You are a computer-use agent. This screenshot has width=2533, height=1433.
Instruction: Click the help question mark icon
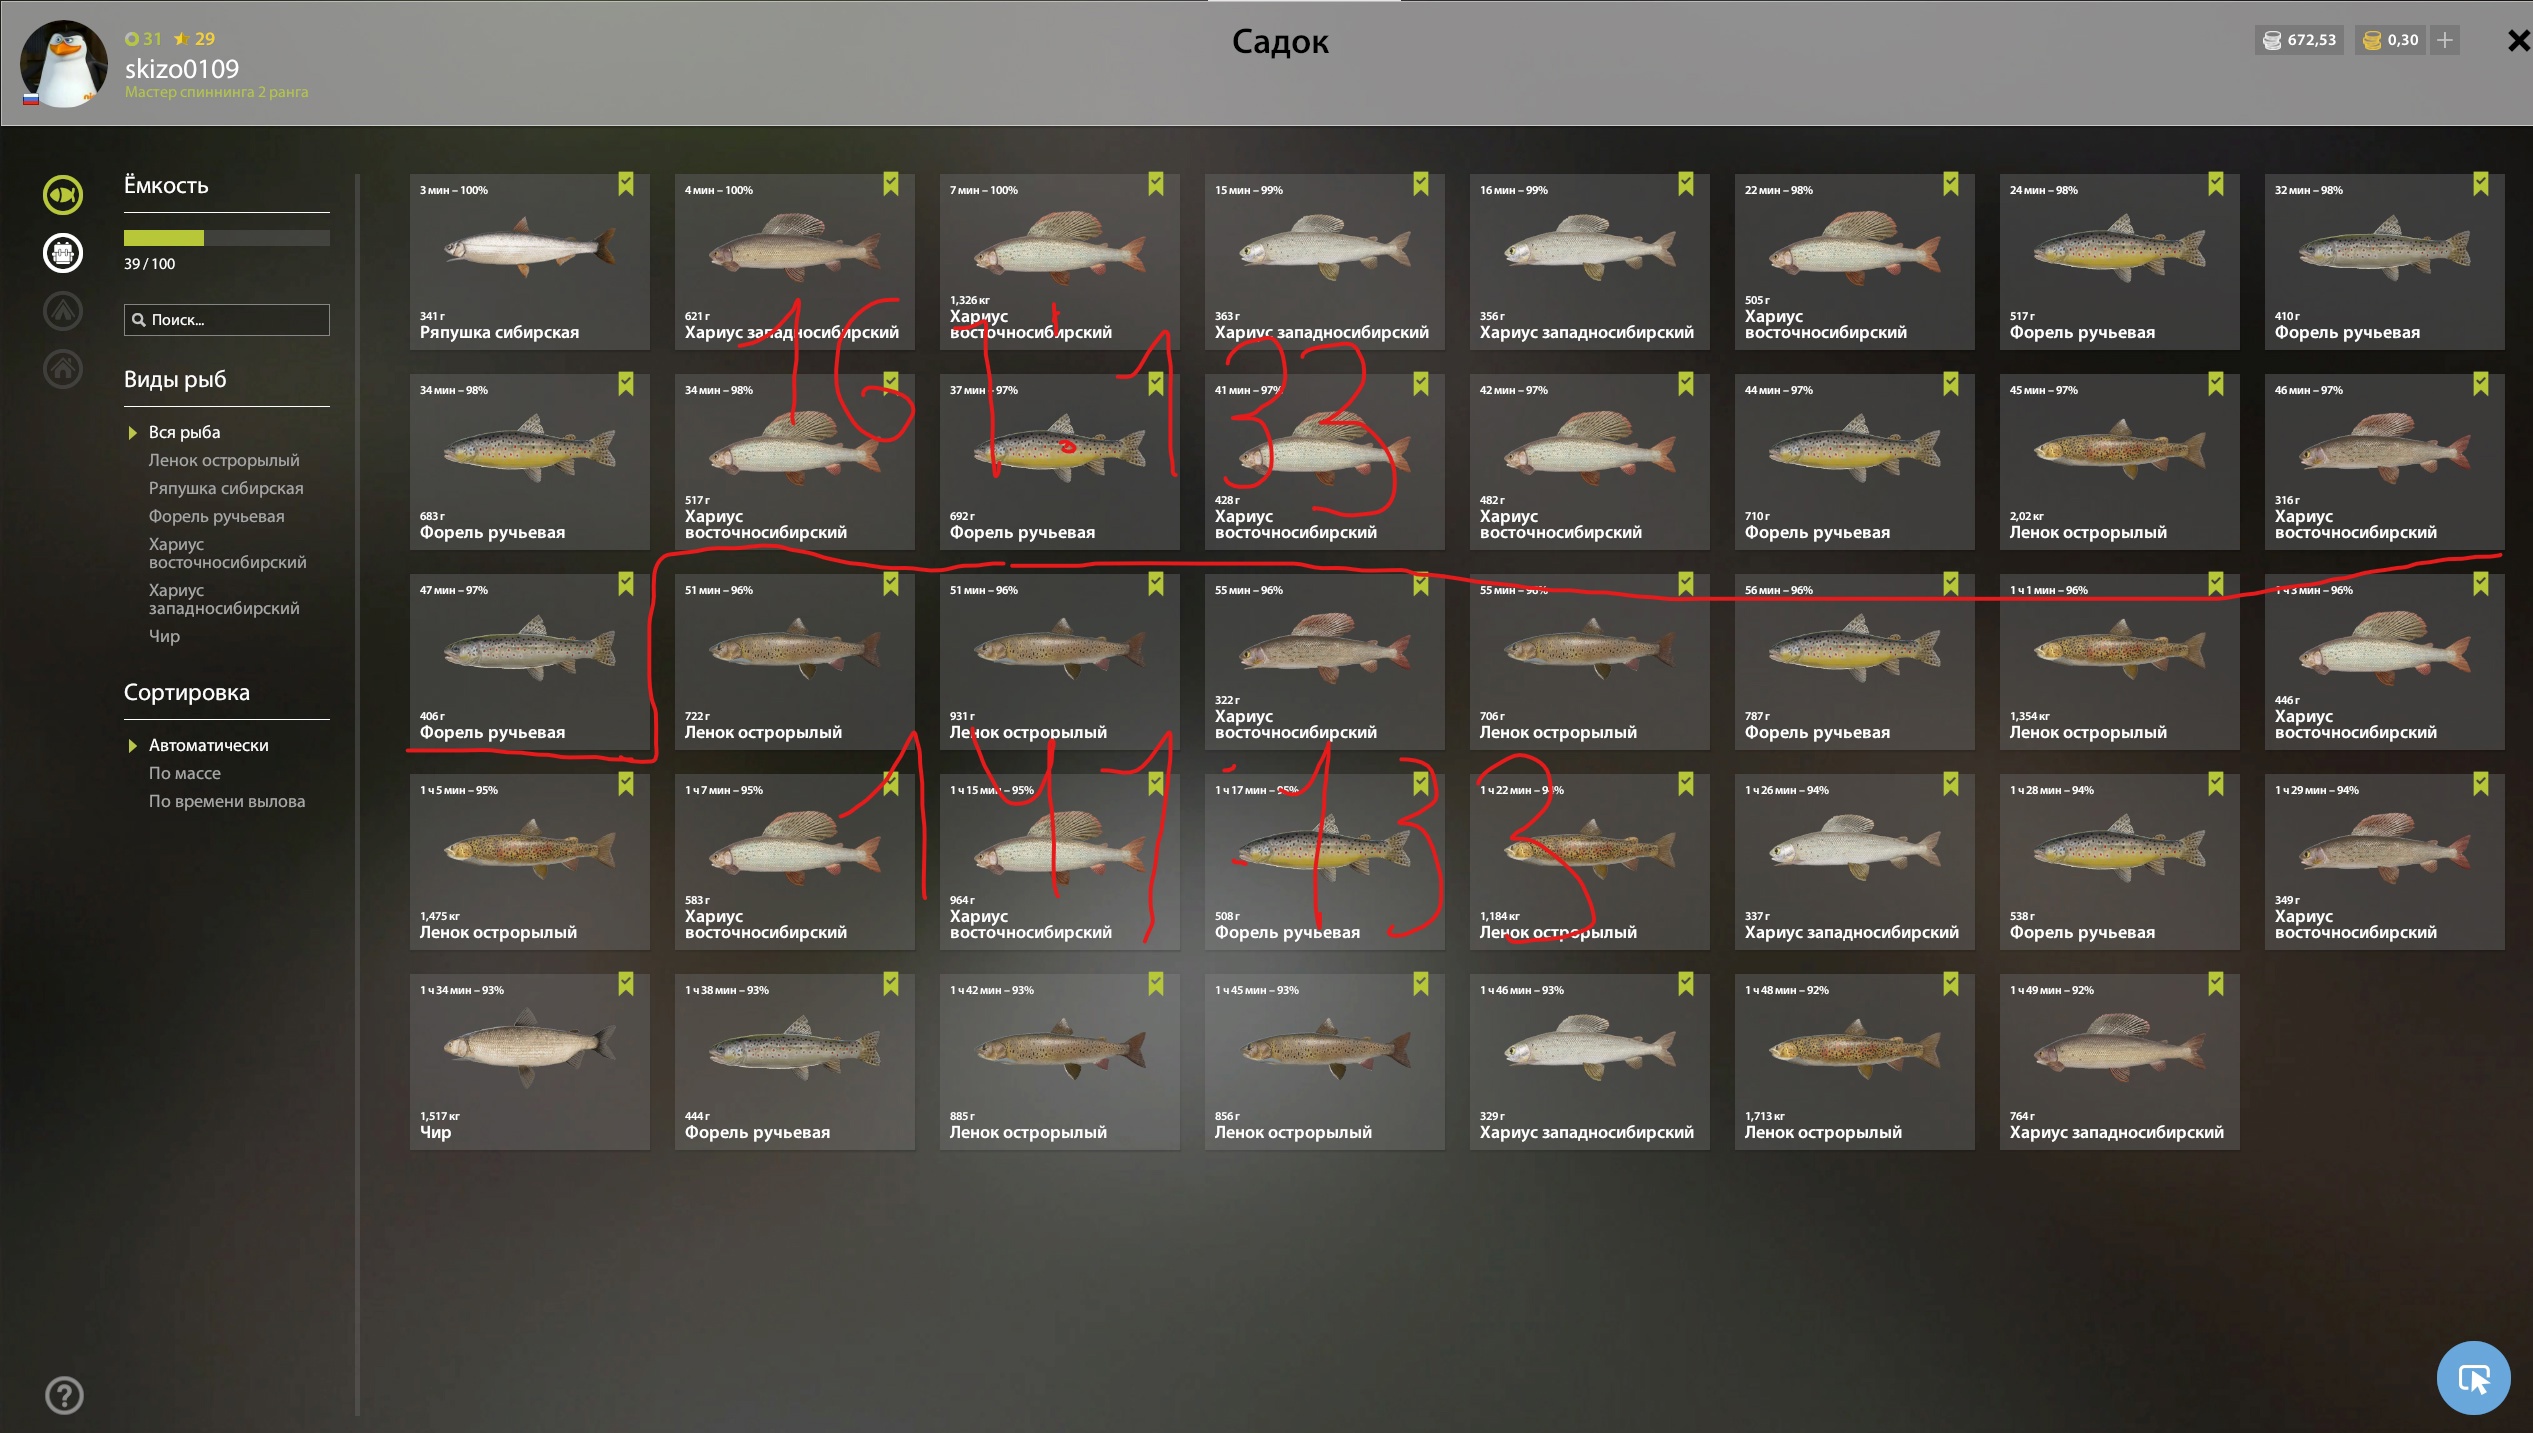point(64,1395)
